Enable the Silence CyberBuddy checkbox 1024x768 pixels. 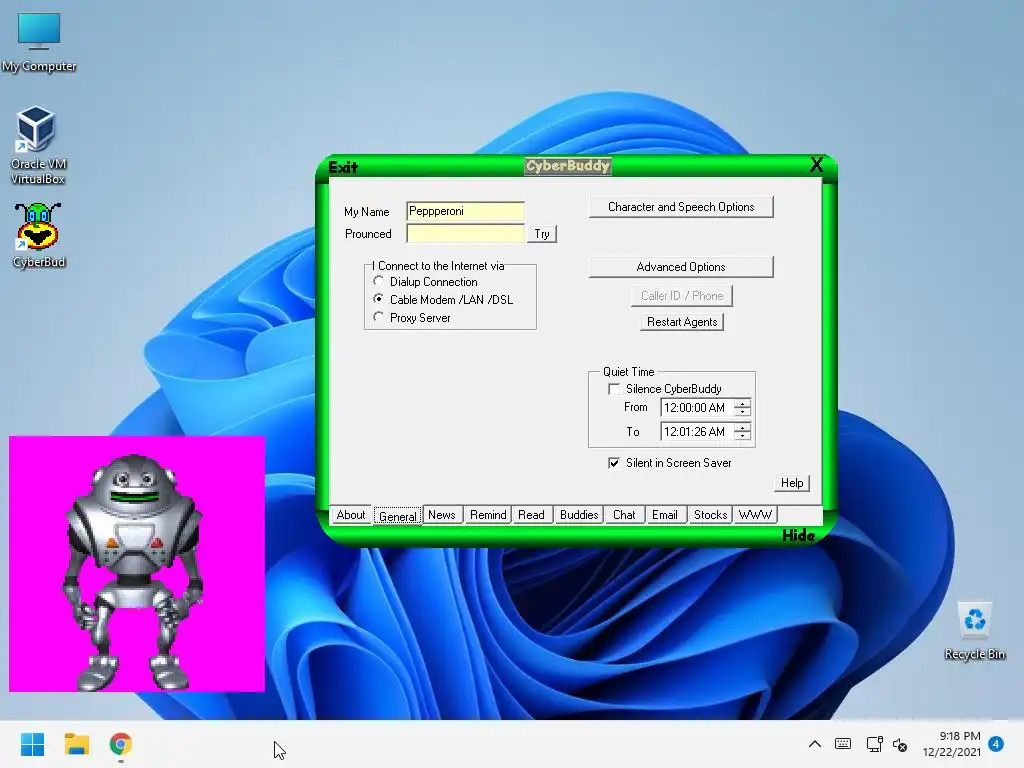[x=614, y=389]
